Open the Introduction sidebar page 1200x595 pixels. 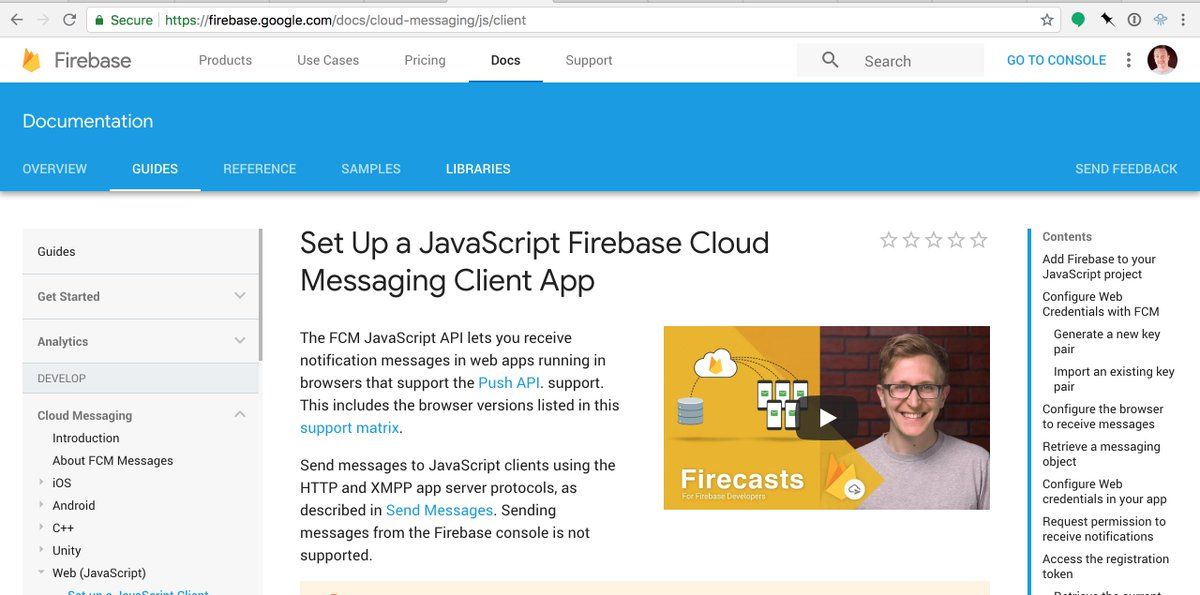click(86, 438)
